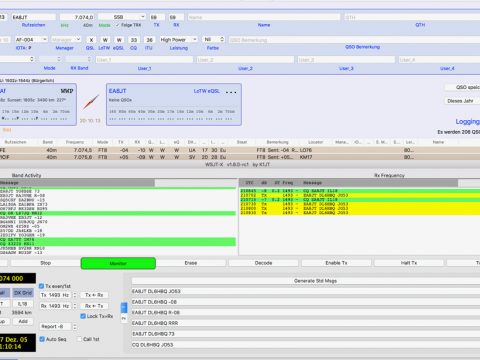Adjust the Tx 1493 Hz stepper
Image resolution: width=480 pixels, height=360 pixels.
click(75, 295)
